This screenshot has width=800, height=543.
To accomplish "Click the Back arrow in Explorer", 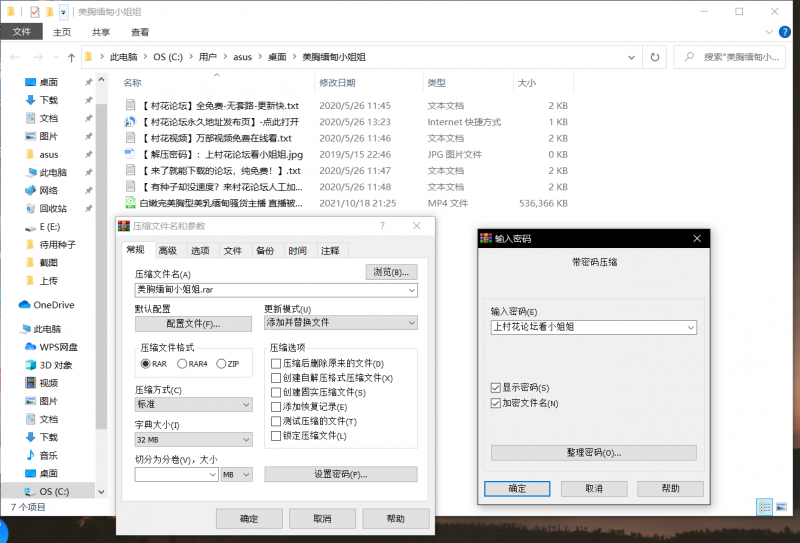I will click(13, 57).
